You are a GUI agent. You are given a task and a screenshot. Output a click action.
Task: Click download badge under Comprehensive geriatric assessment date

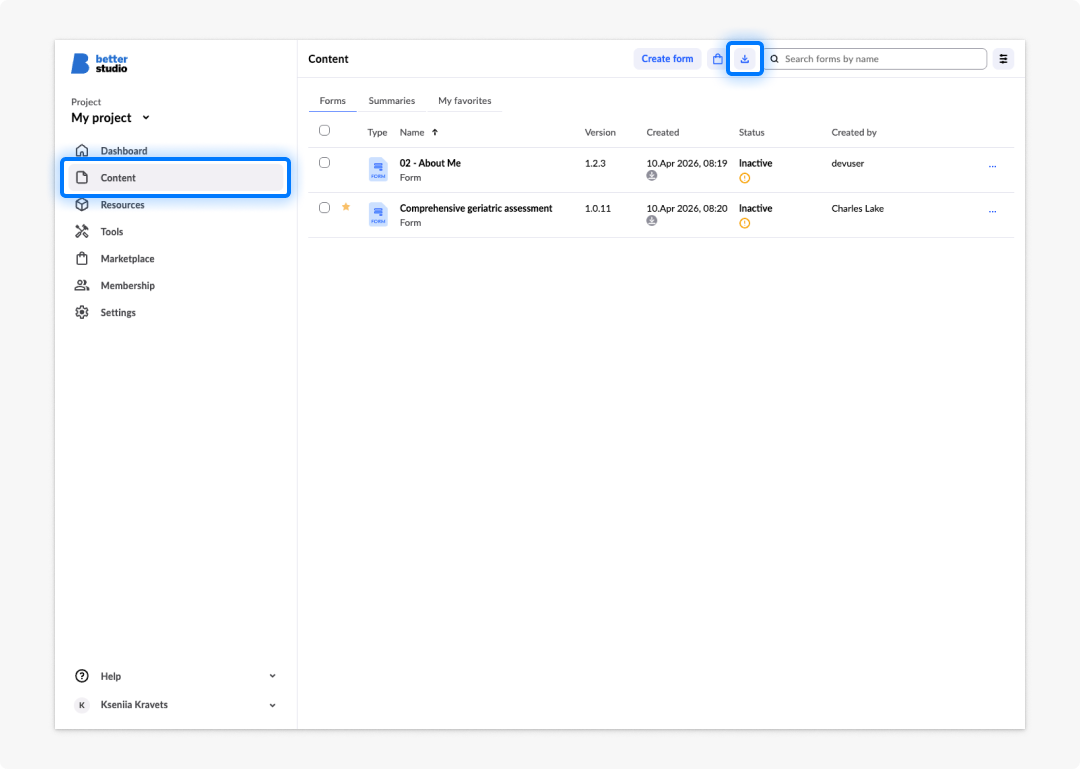652,221
